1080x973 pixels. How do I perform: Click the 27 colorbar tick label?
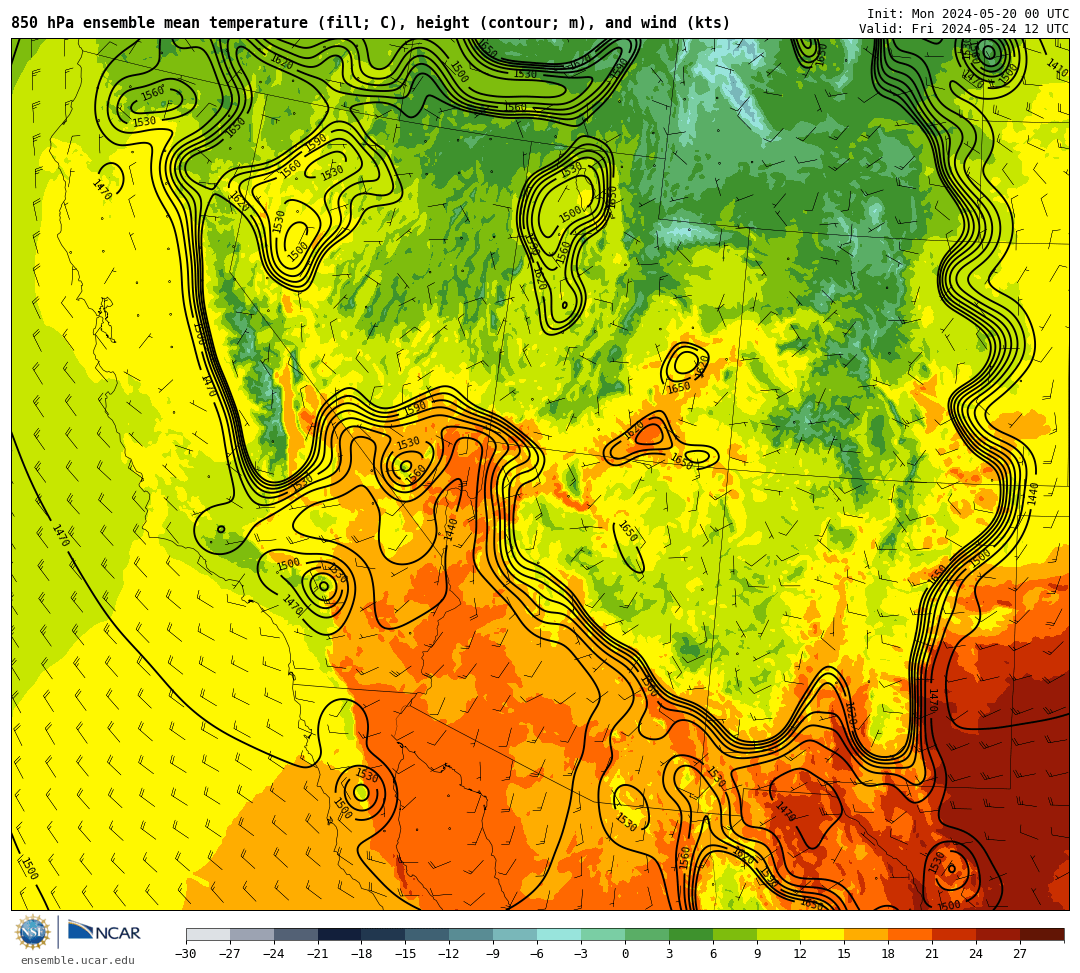(x=1020, y=954)
